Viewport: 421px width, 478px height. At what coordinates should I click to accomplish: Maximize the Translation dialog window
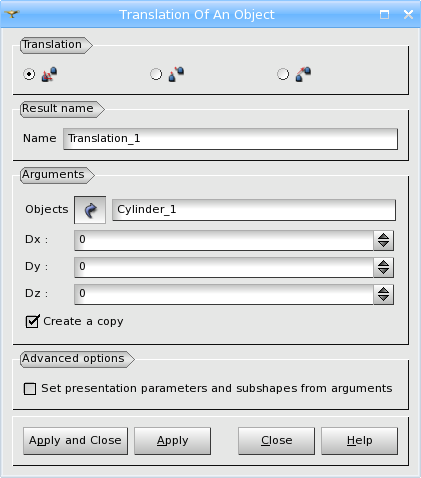pos(384,14)
